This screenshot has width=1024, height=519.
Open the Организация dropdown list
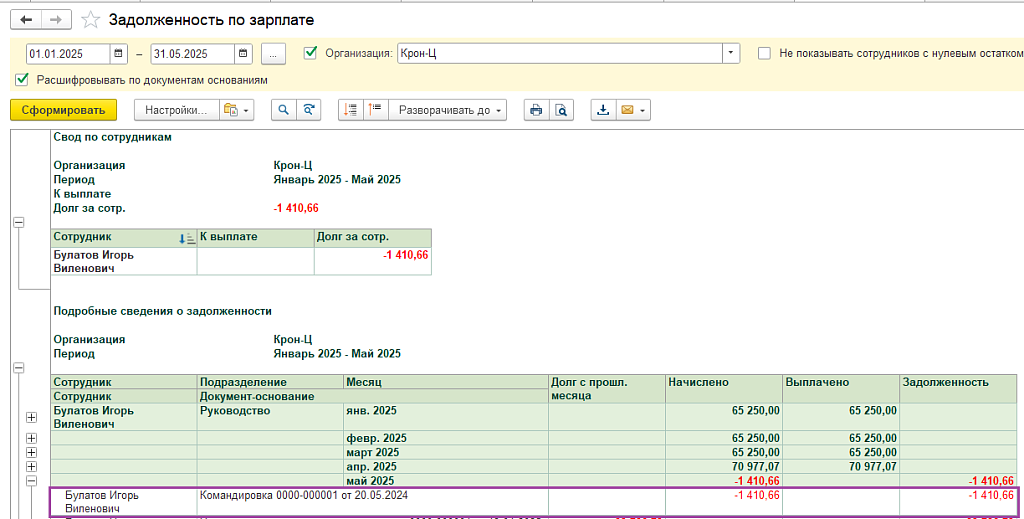[x=731, y=53]
